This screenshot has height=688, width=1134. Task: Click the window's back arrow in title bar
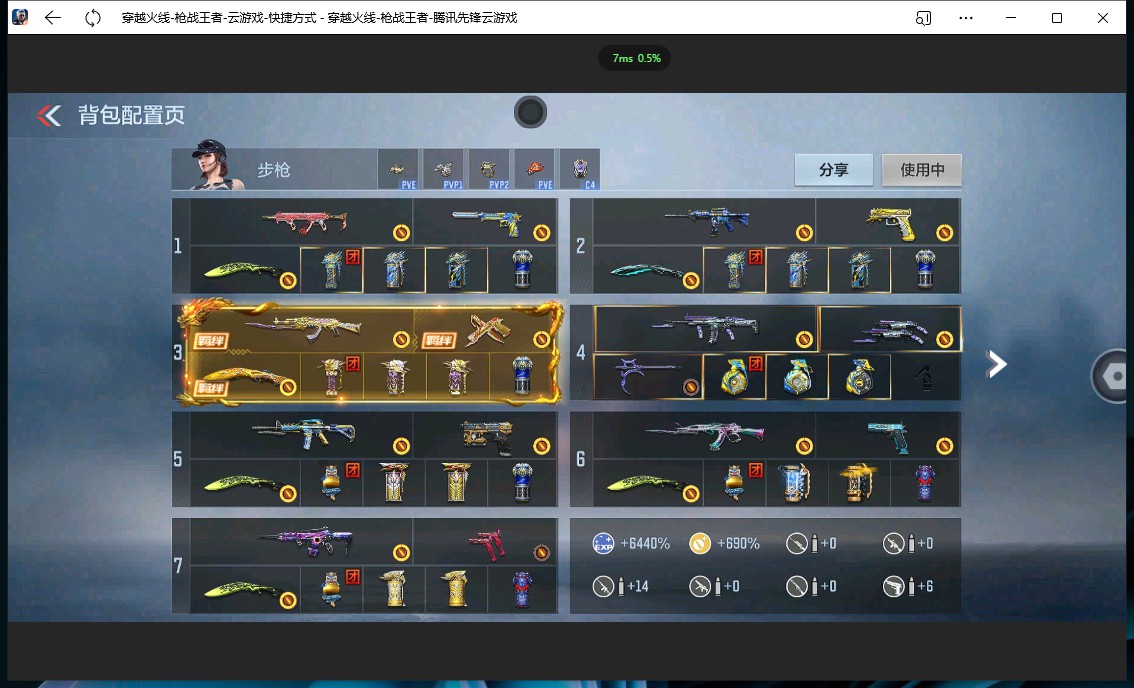53,17
